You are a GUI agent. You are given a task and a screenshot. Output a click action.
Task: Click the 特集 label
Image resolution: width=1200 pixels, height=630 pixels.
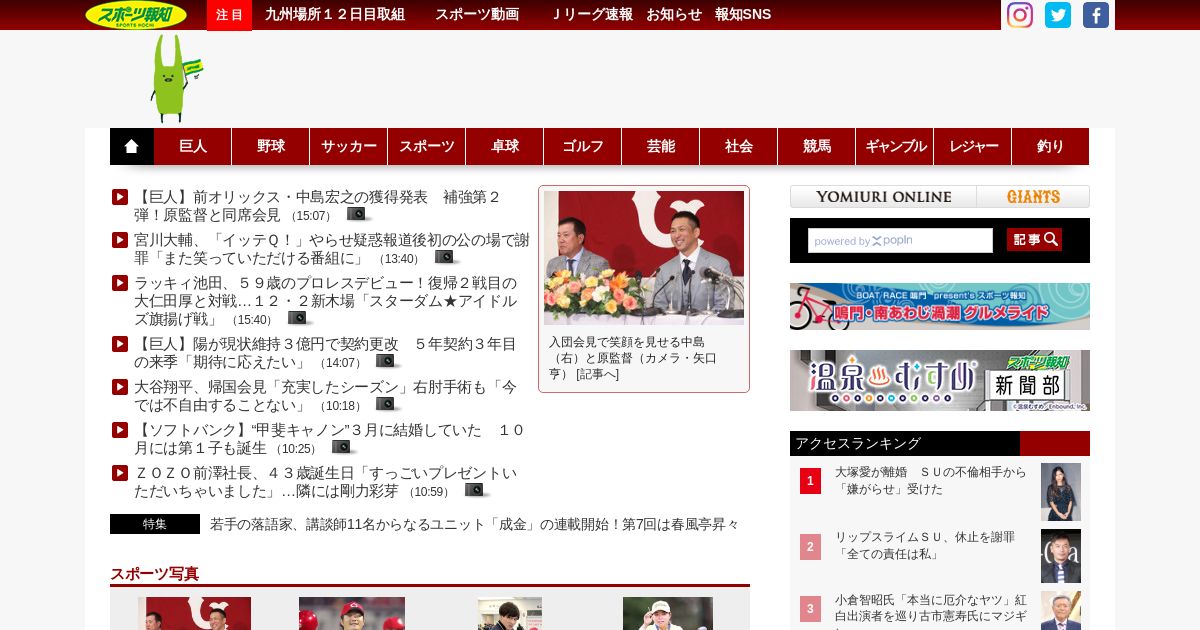coord(155,524)
